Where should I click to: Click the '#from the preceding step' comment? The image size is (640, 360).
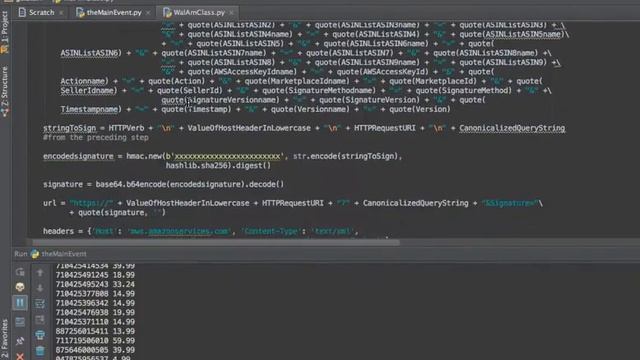point(96,138)
